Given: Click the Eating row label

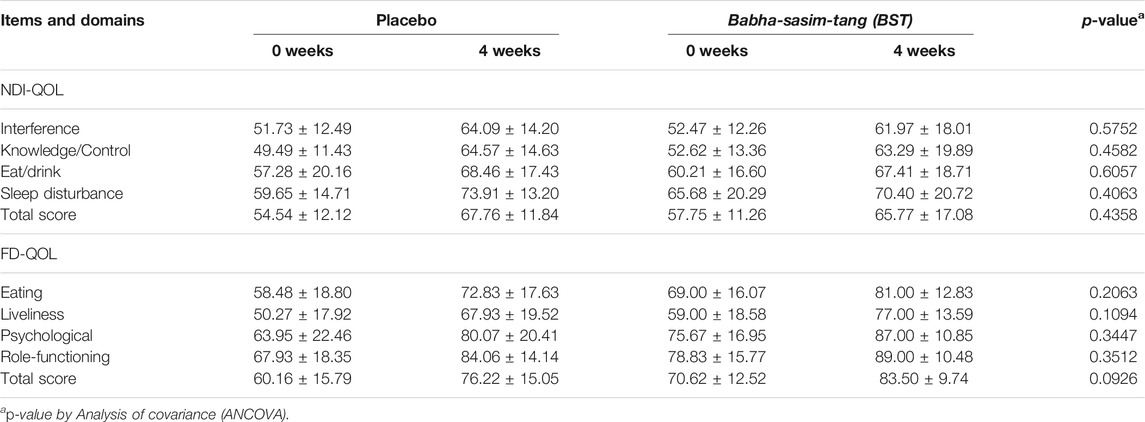Looking at the screenshot, I should tap(21, 293).
